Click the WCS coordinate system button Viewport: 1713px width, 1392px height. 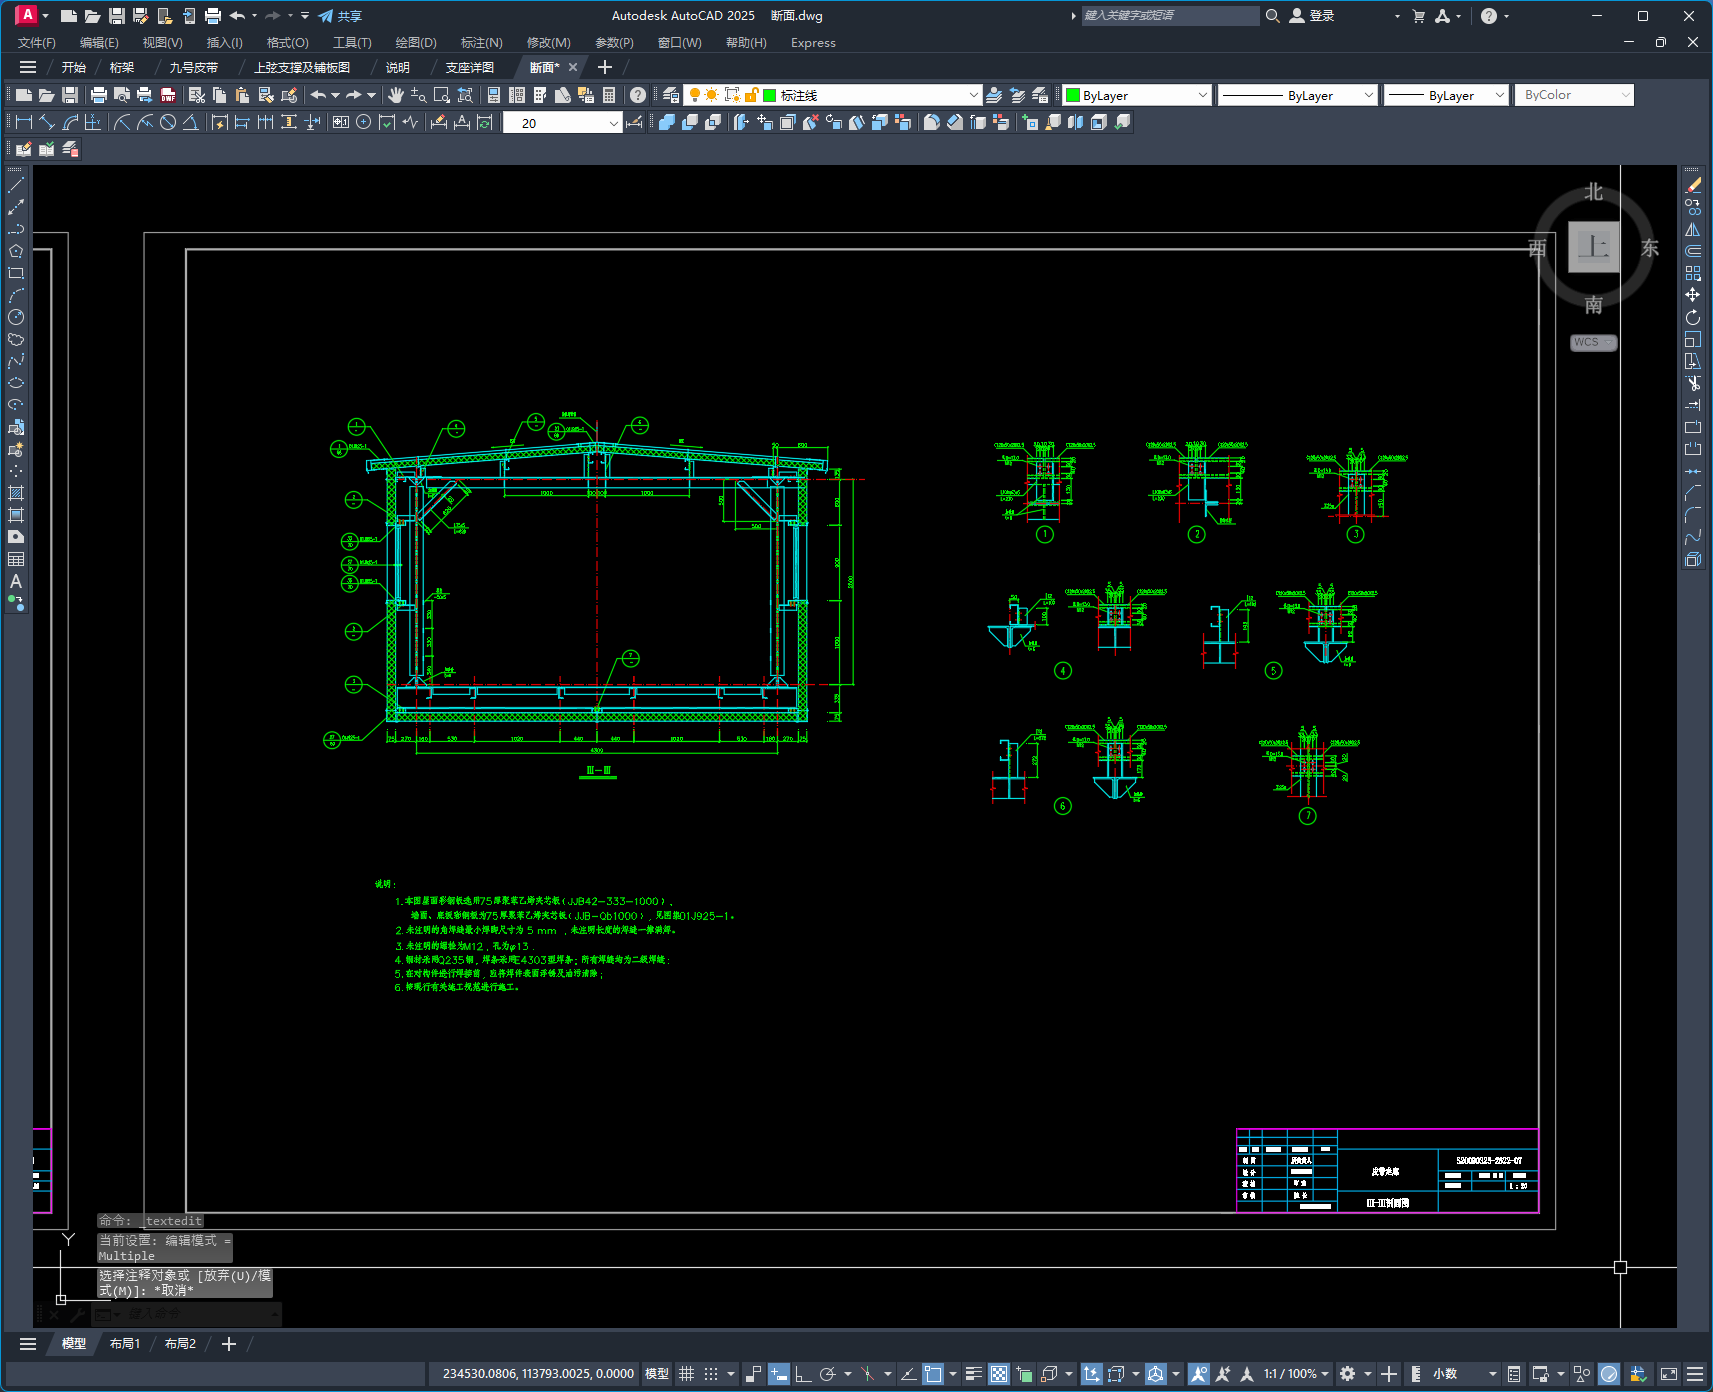pyautogui.click(x=1593, y=342)
